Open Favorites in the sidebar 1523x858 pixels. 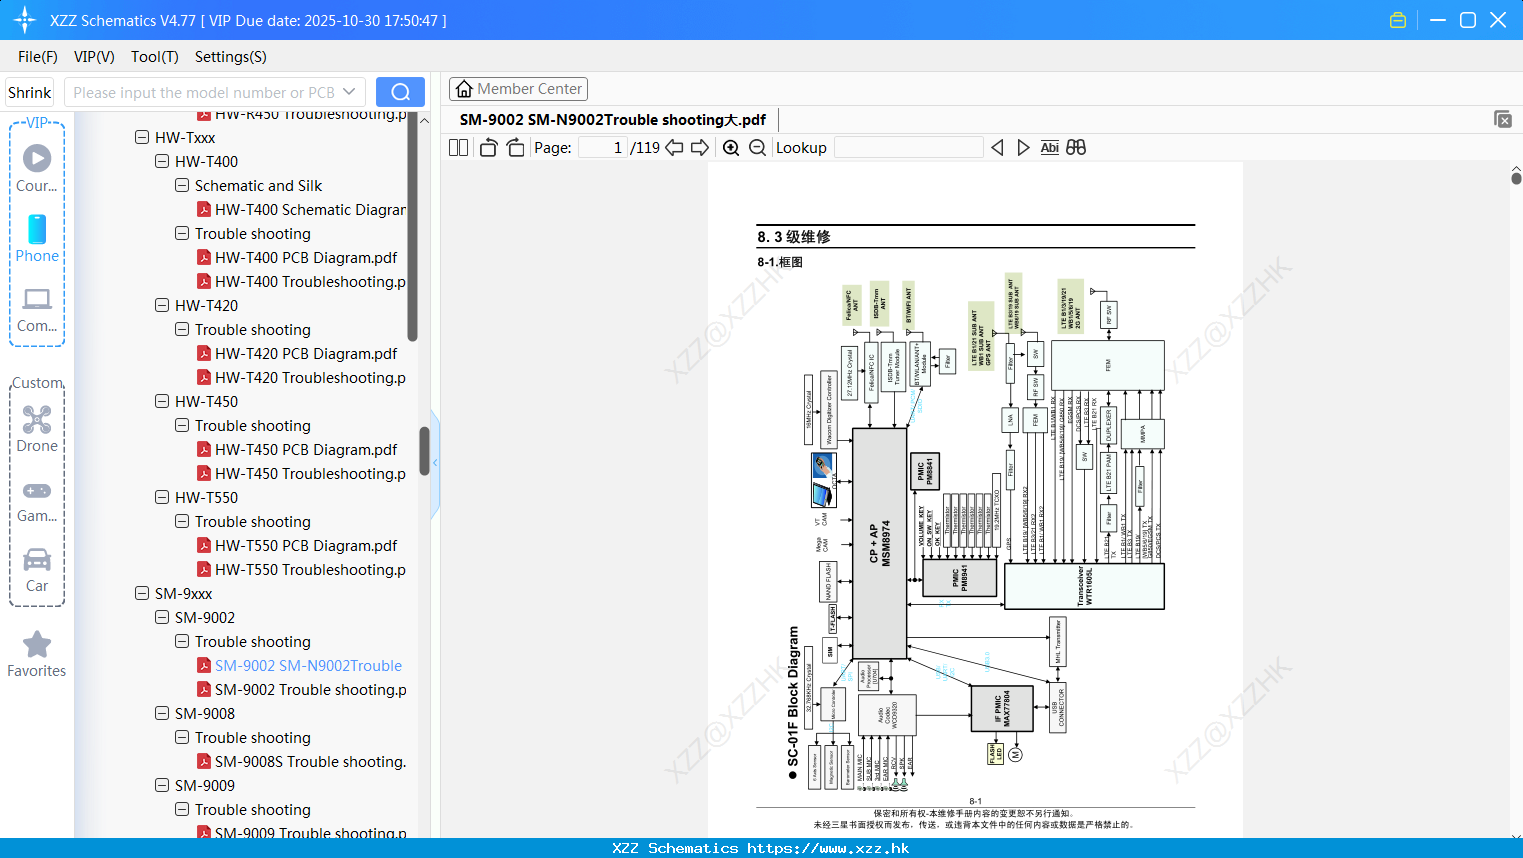point(37,655)
